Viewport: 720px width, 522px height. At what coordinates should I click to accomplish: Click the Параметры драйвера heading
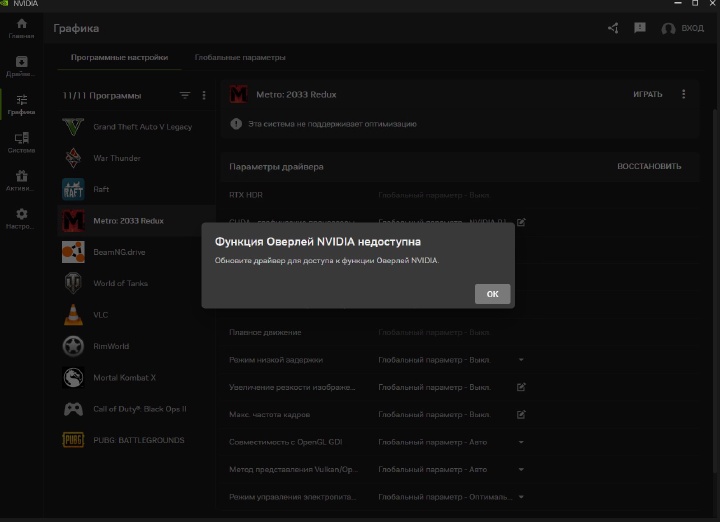[x=276, y=167]
